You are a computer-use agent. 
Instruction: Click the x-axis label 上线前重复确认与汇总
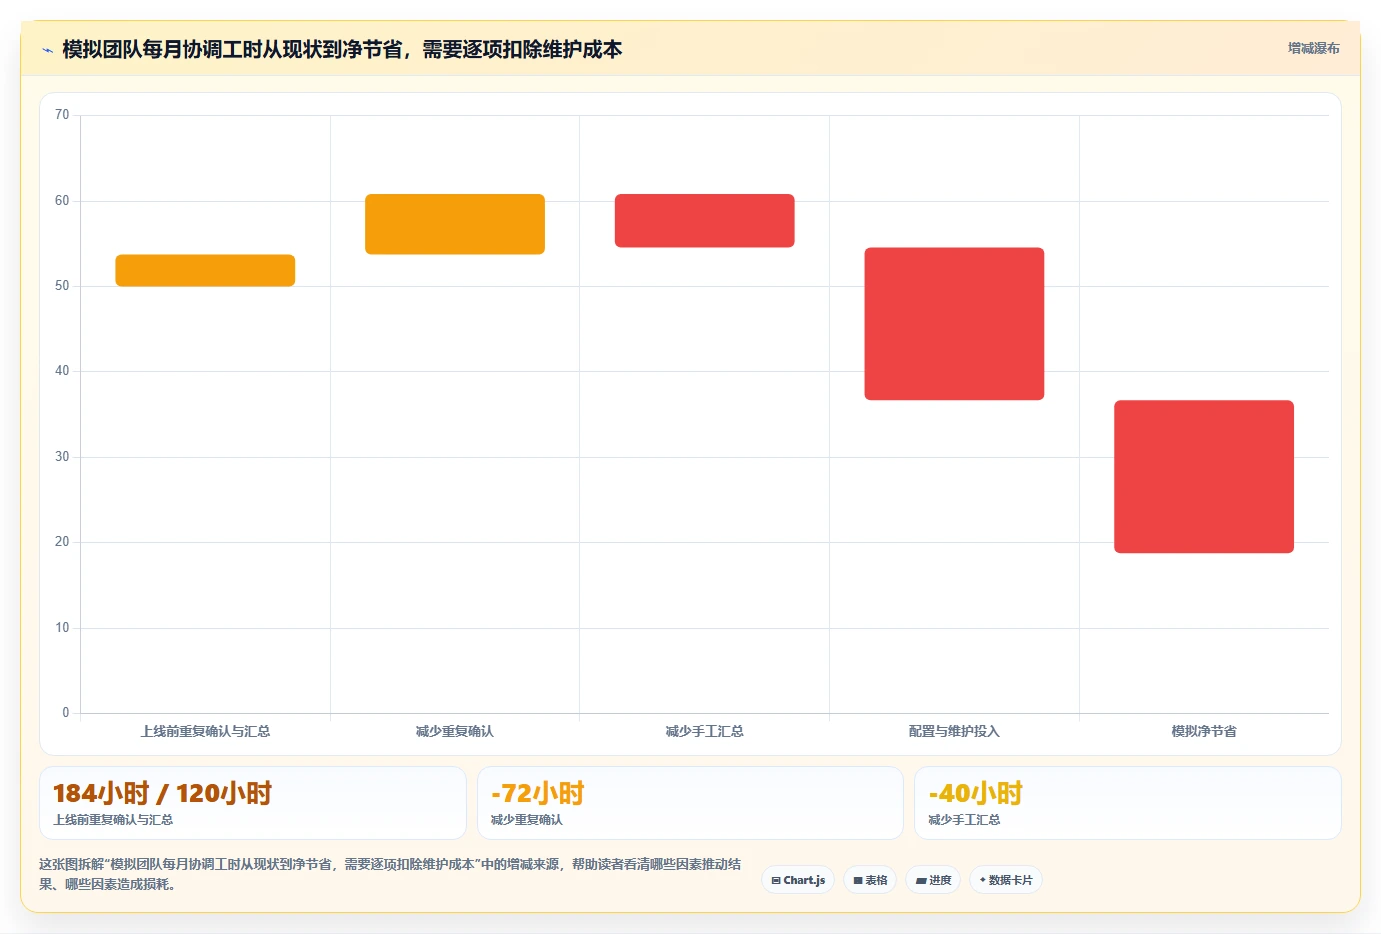[x=205, y=732]
